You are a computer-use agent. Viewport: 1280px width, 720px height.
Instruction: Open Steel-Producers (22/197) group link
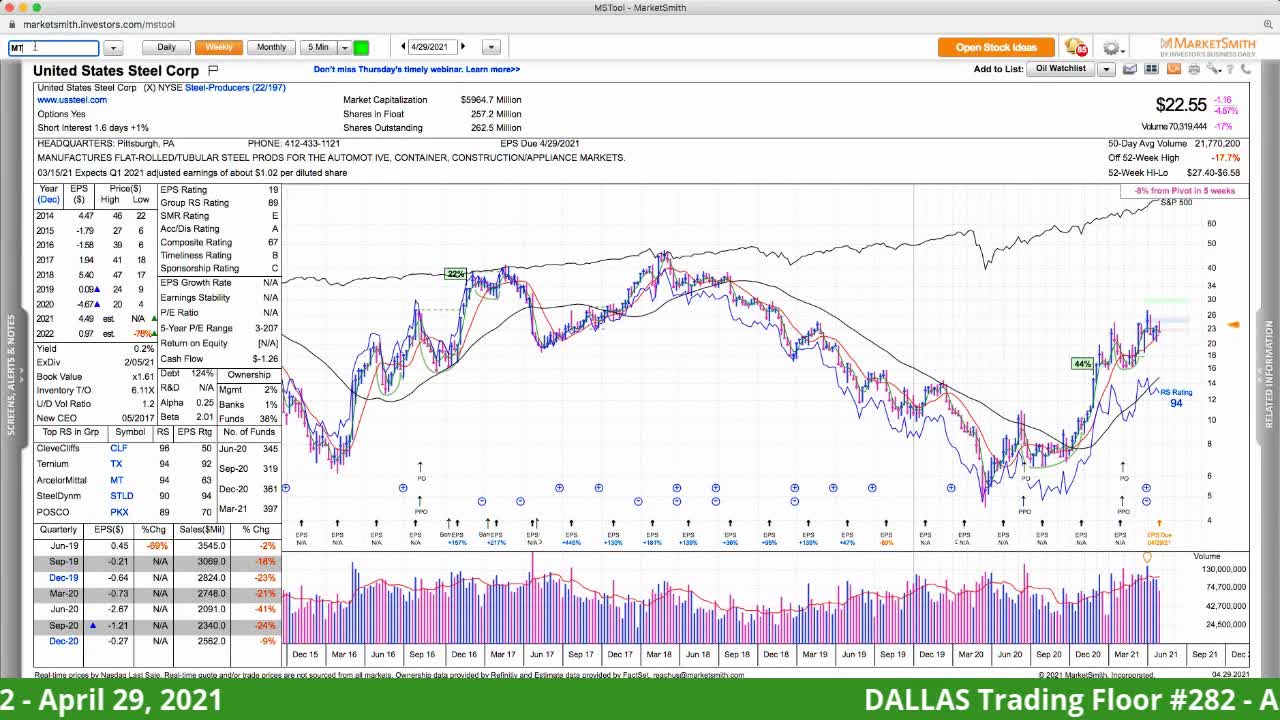tap(235, 88)
